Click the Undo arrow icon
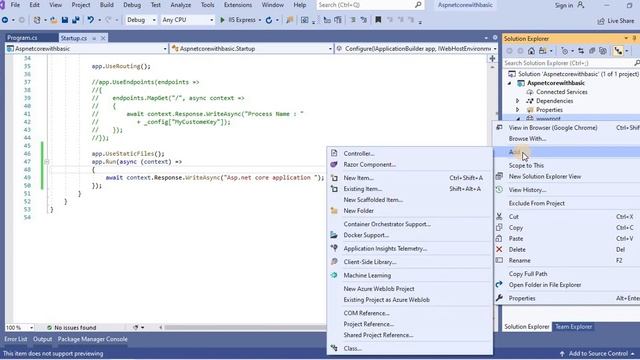The height and width of the screenshot is (360, 640). [91, 20]
